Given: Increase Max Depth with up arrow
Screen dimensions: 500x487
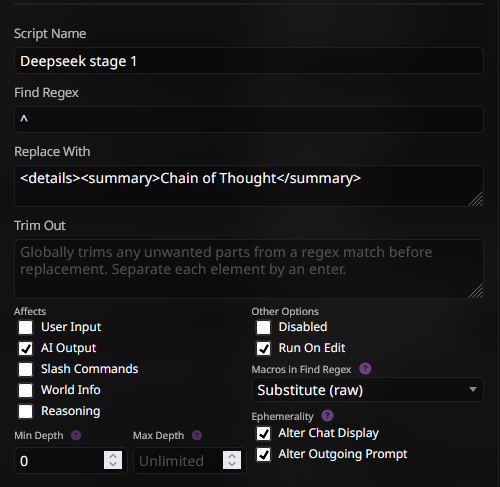Looking at the screenshot, I should pos(232,456).
